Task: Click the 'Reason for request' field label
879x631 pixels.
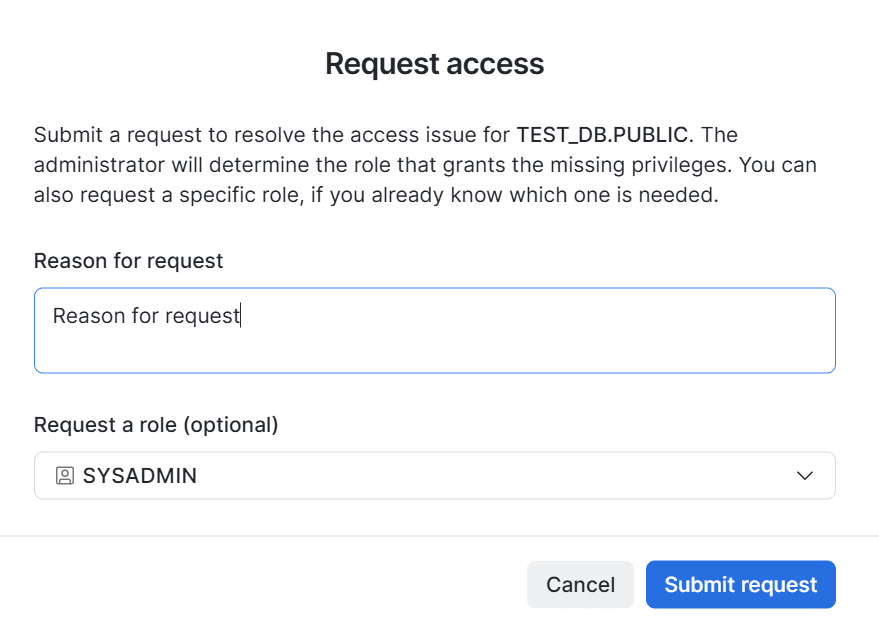Action: (x=128, y=261)
